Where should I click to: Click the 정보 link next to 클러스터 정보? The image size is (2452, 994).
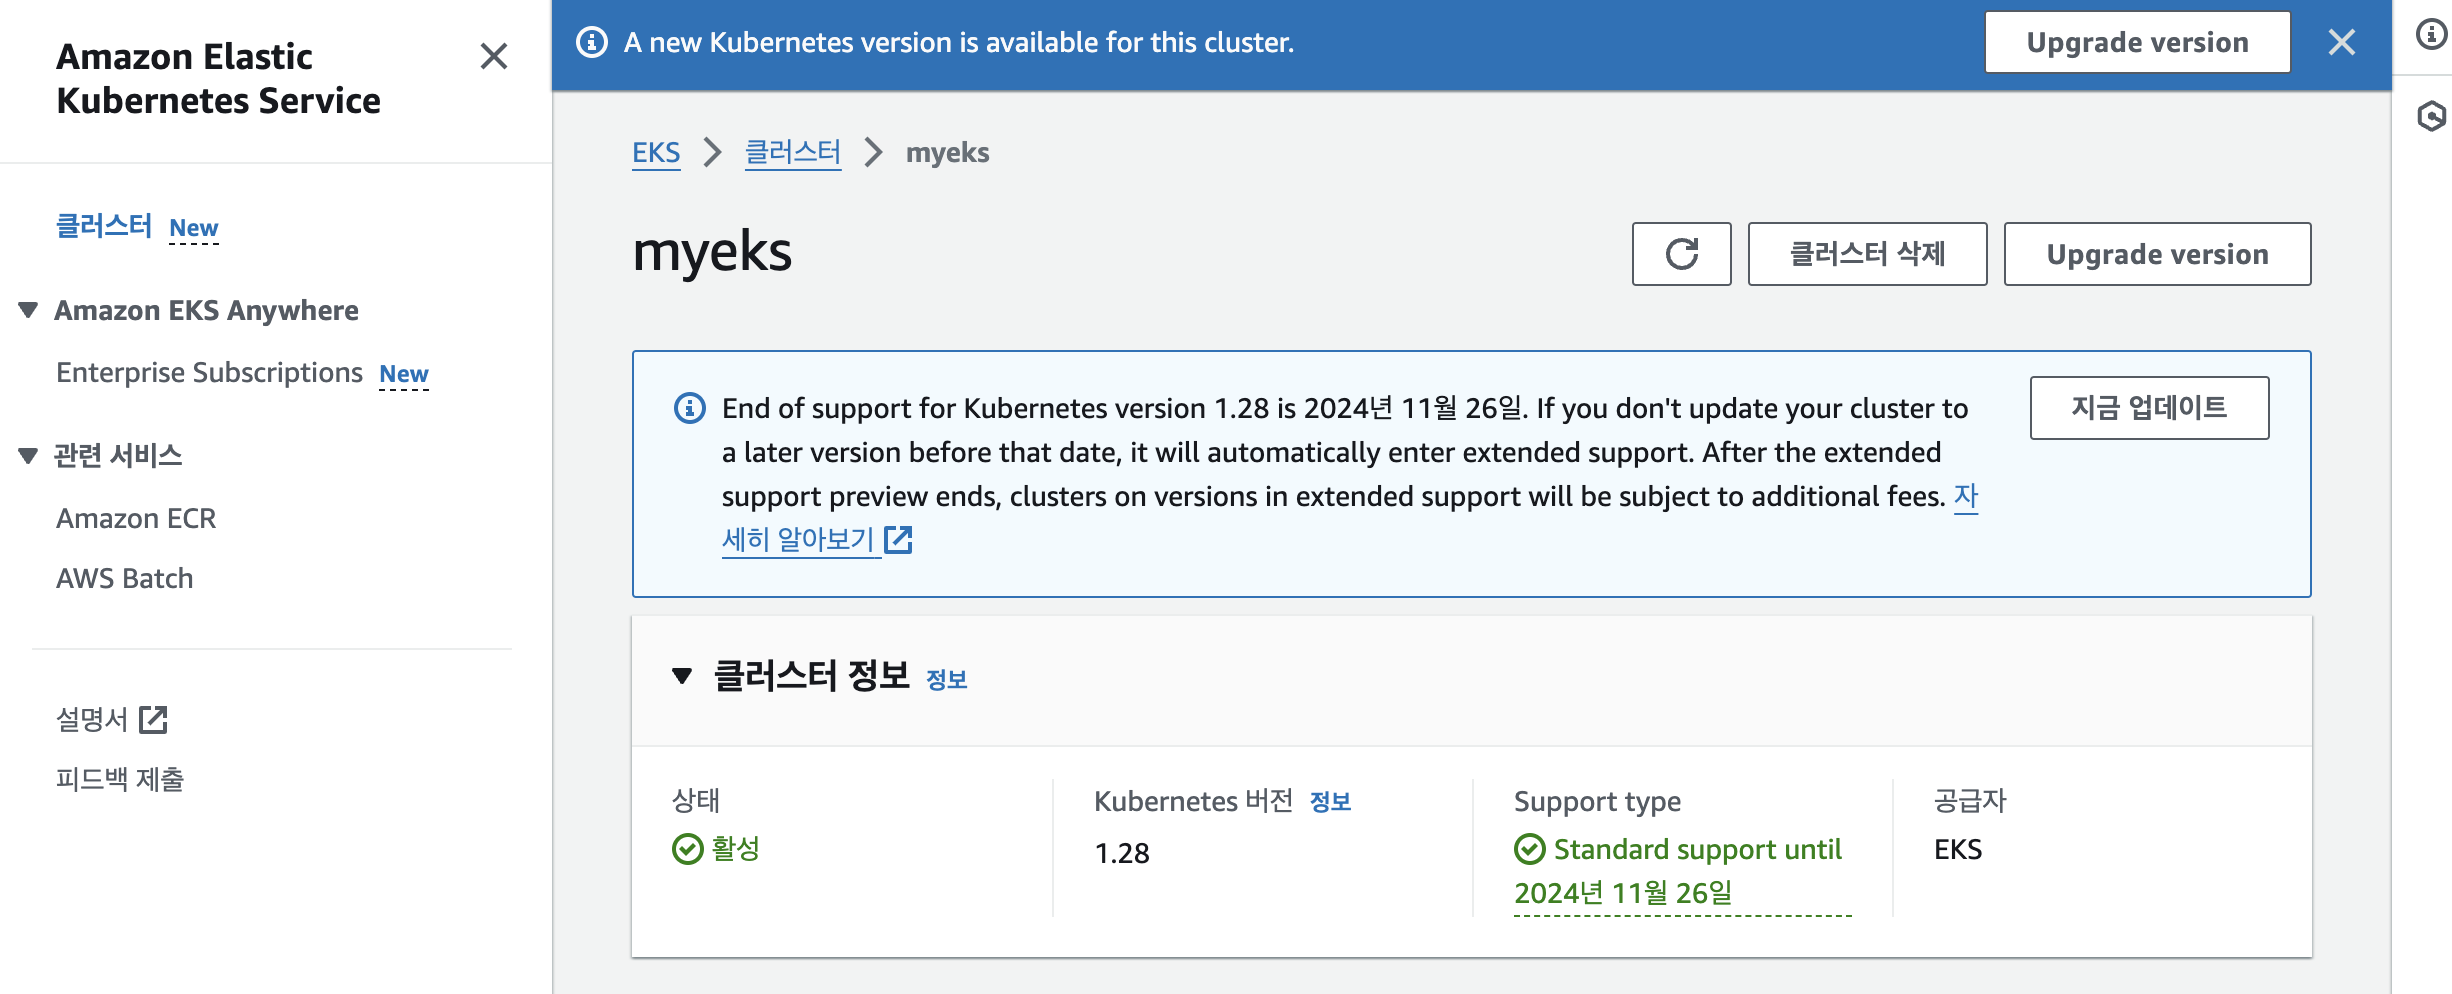pos(946,680)
